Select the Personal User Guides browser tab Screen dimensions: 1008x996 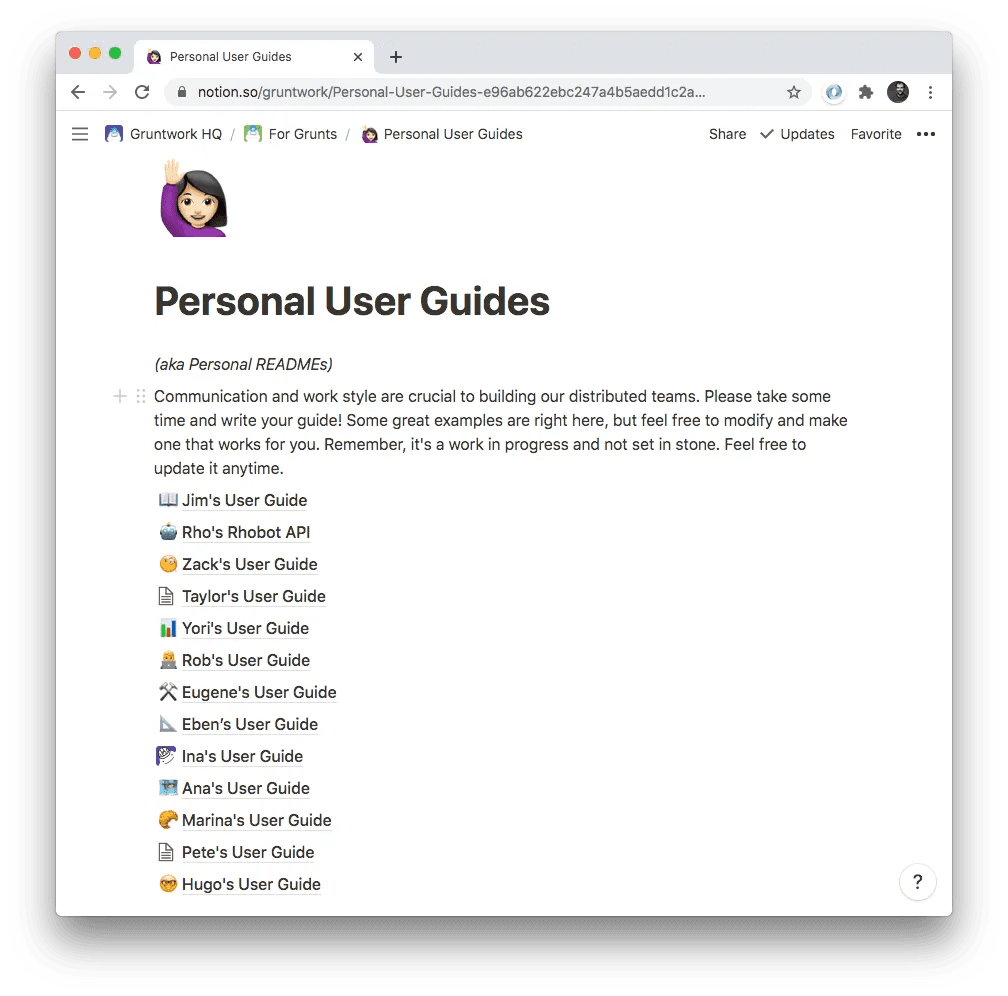pyautogui.click(x=255, y=57)
